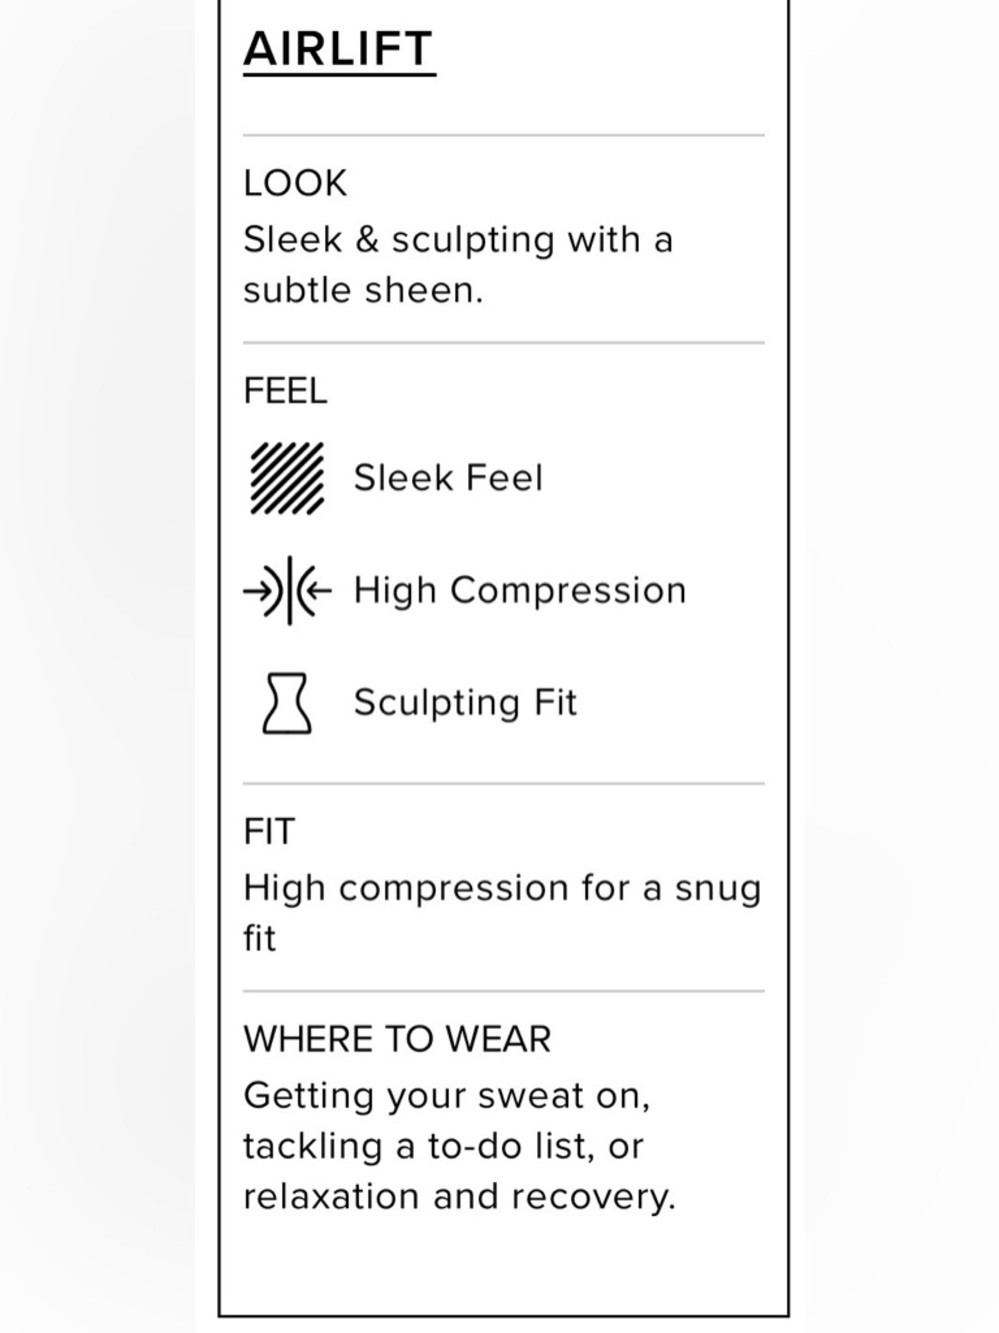This screenshot has width=999, height=1333.
Task: Tap the FIT section heading
Action: coord(269,832)
